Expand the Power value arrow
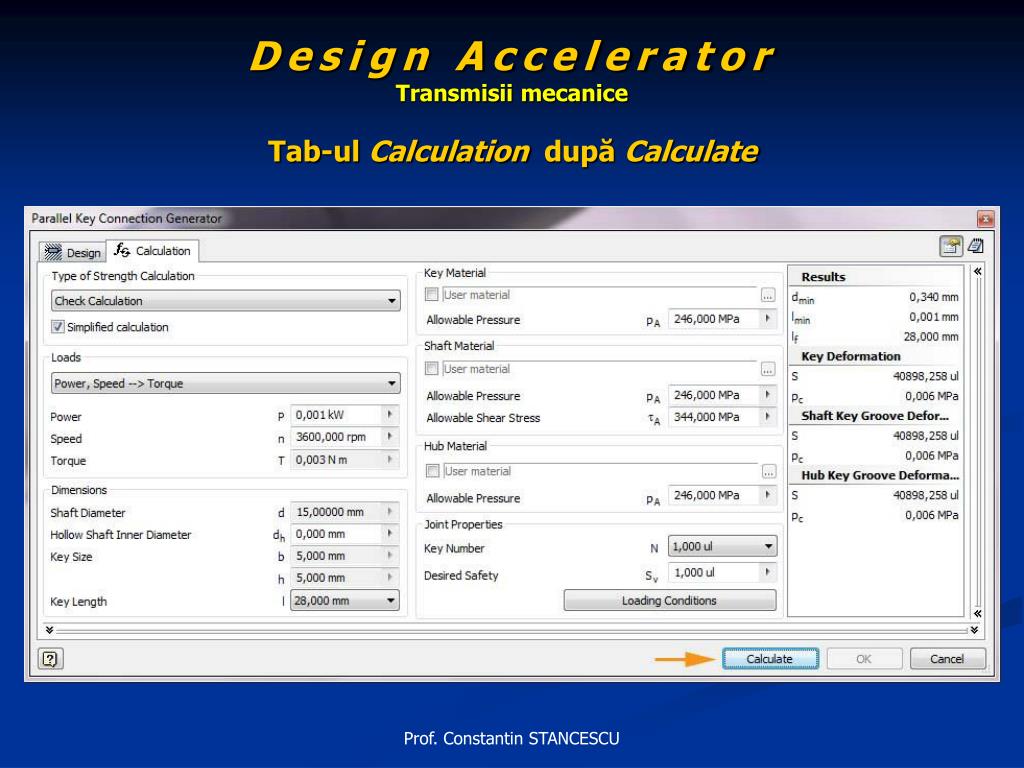 [390, 415]
